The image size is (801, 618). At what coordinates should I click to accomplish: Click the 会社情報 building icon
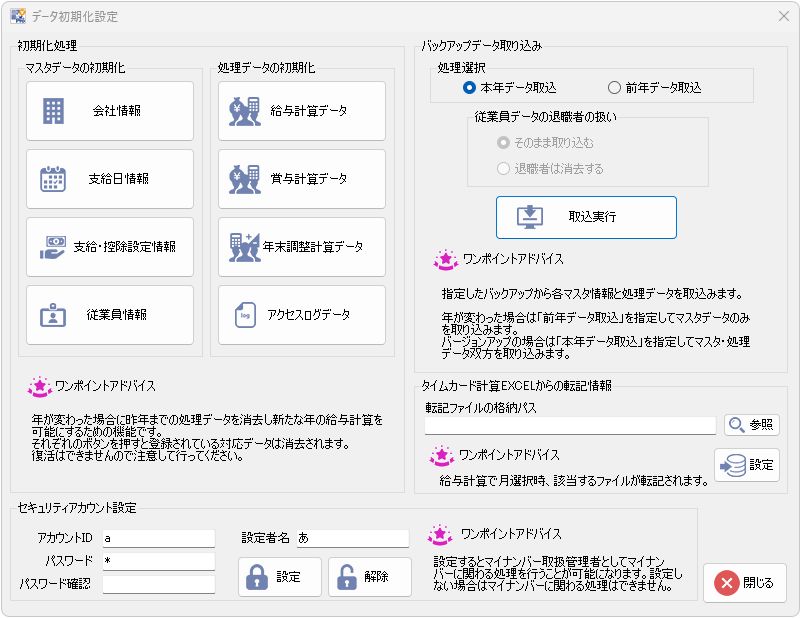(x=53, y=111)
